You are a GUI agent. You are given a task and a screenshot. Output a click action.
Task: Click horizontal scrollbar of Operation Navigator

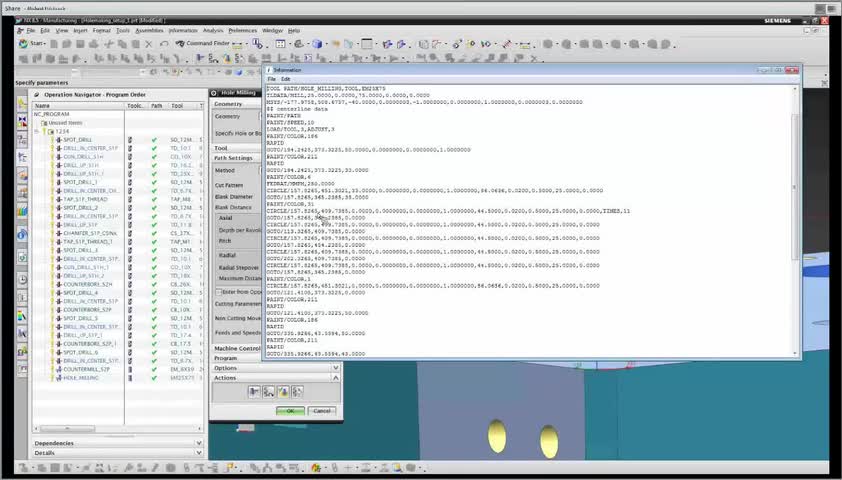(x=68, y=429)
